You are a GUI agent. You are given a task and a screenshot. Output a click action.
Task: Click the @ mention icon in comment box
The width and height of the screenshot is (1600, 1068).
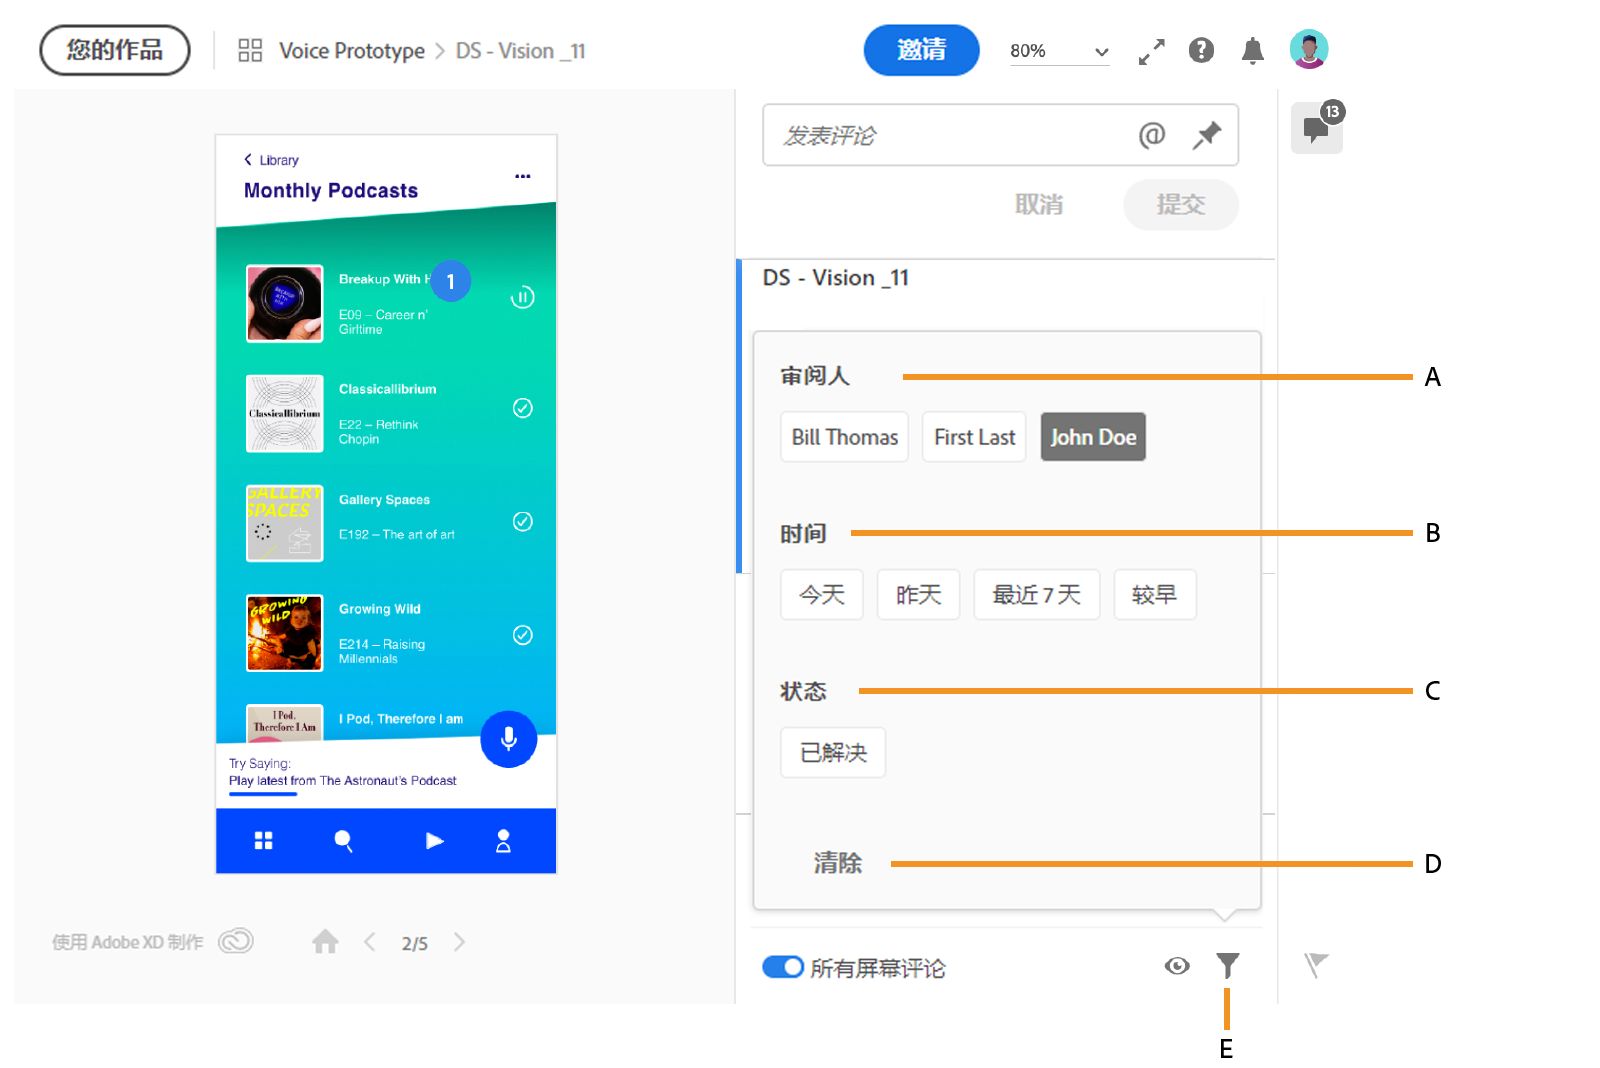pyautogui.click(x=1152, y=135)
